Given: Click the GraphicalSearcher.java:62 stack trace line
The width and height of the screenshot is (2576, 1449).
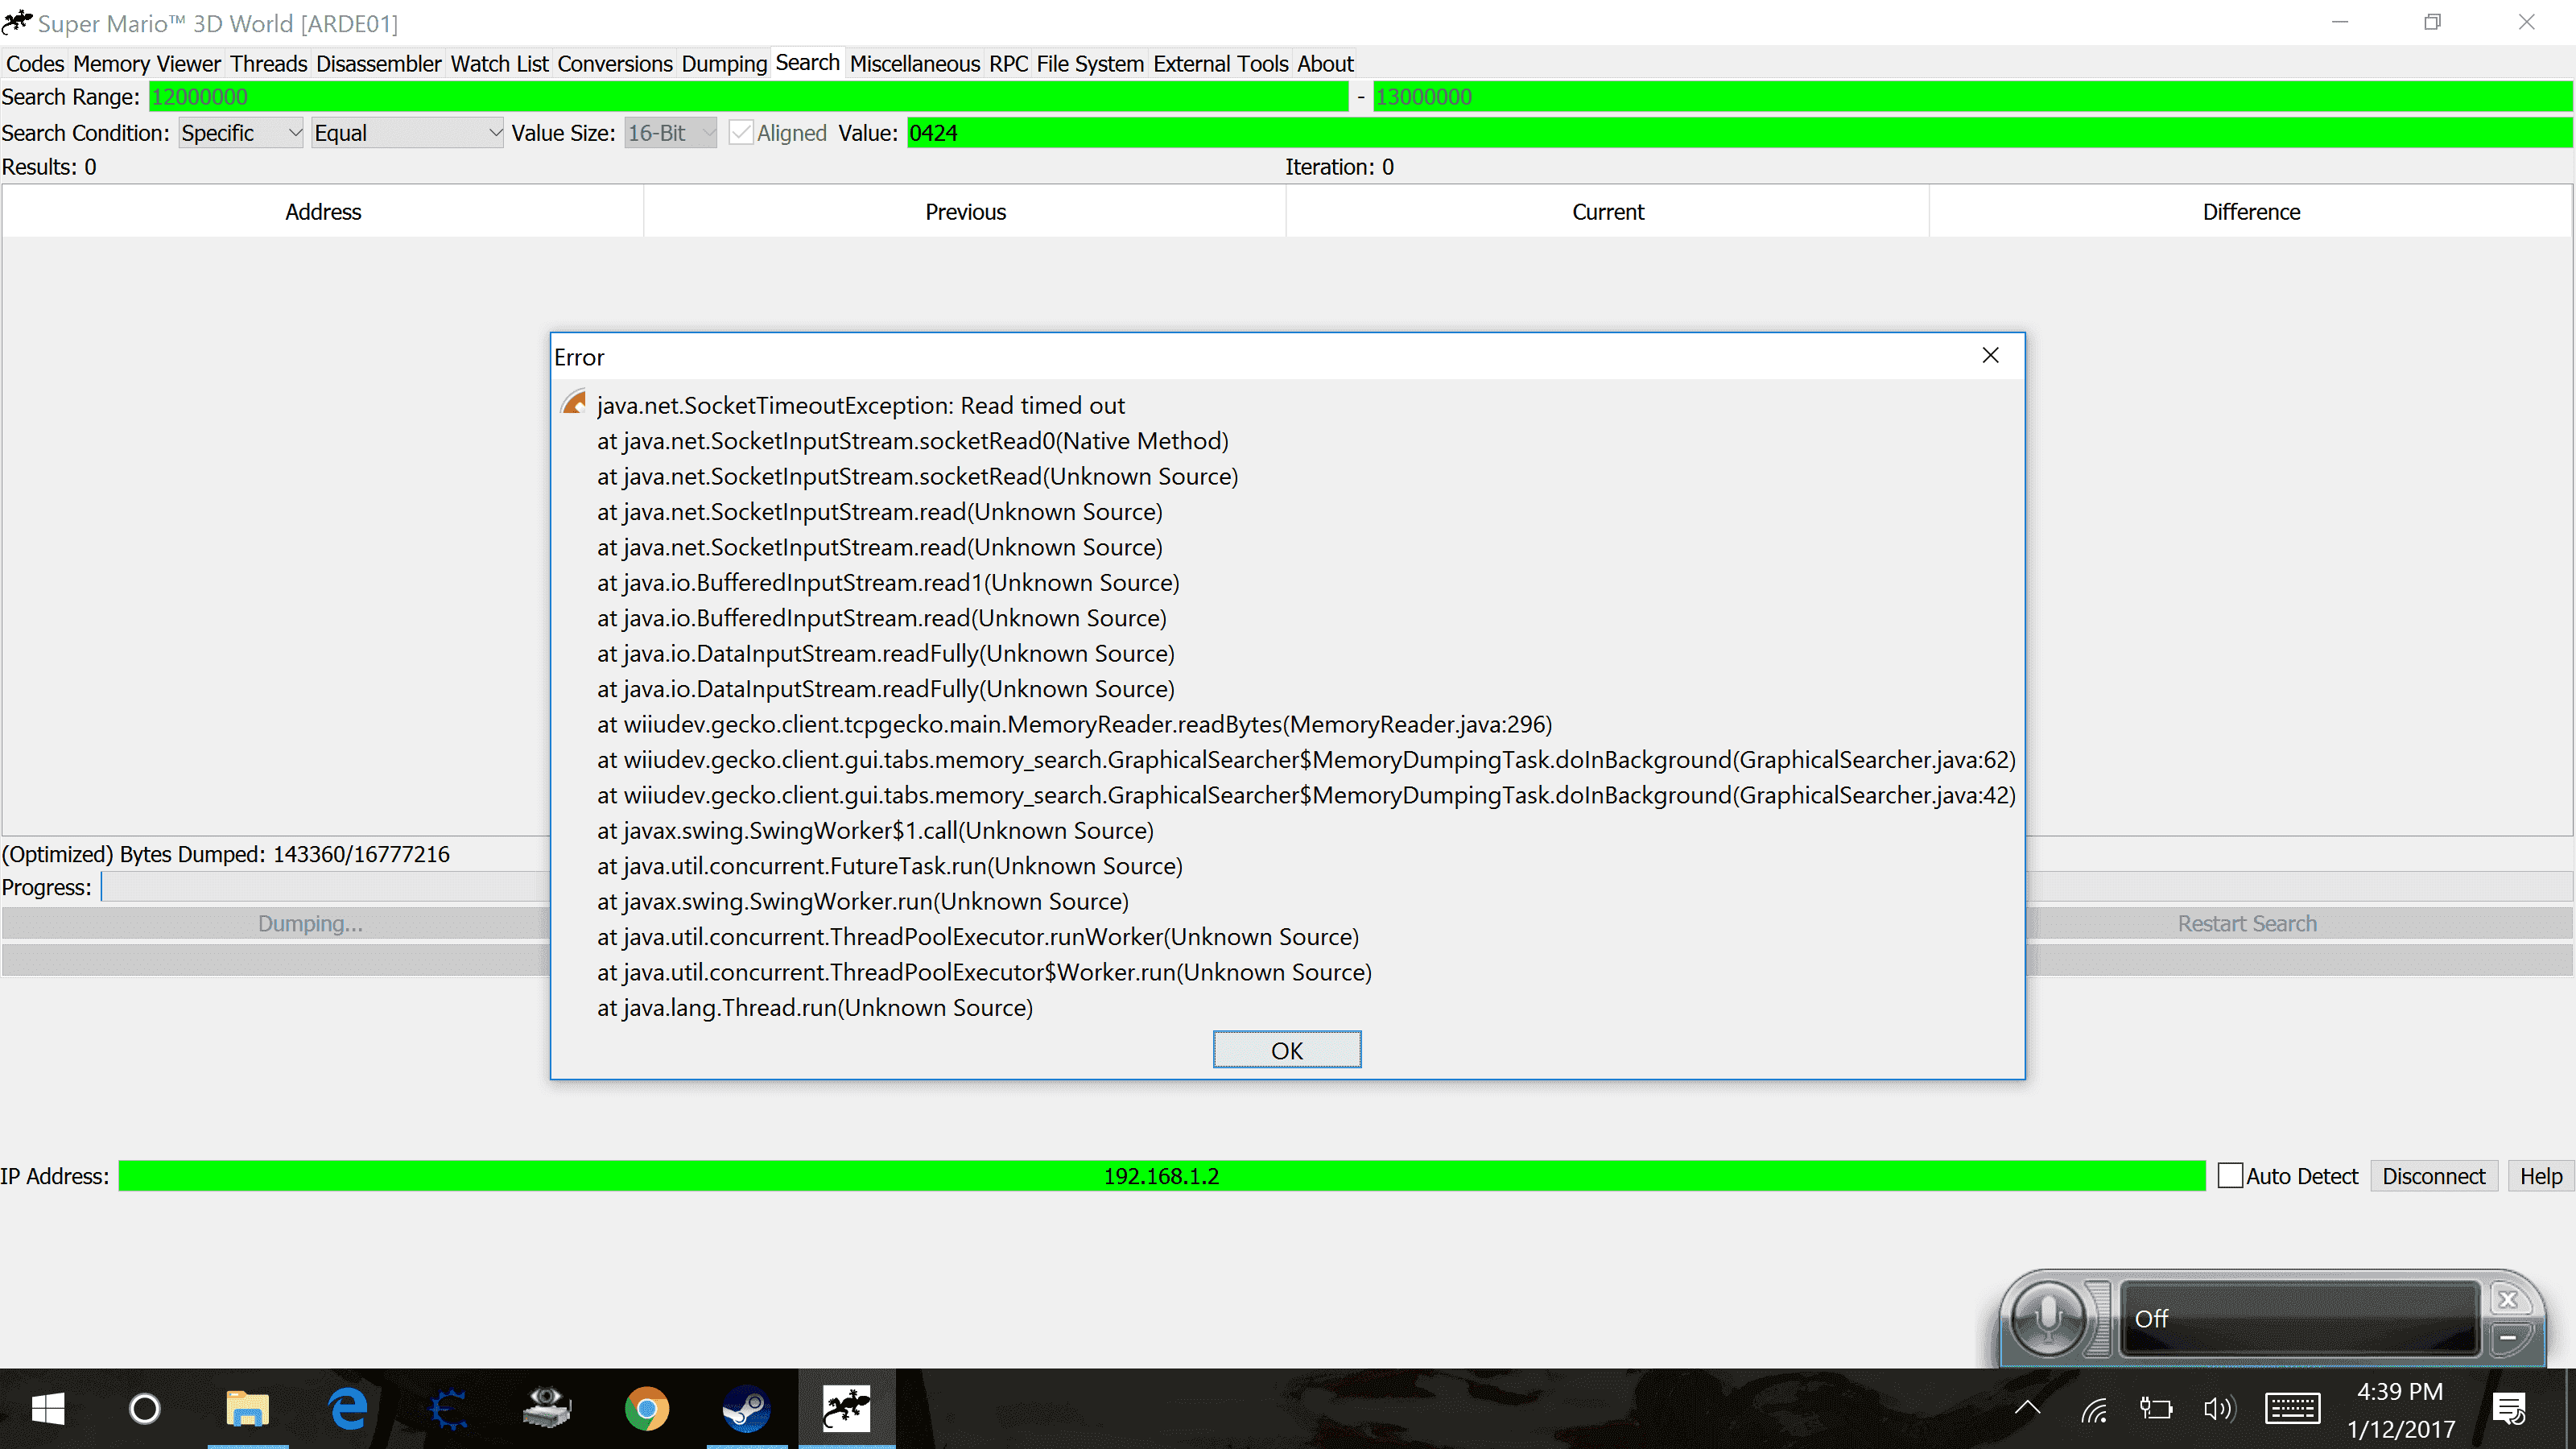Looking at the screenshot, I should (1306, 759).
